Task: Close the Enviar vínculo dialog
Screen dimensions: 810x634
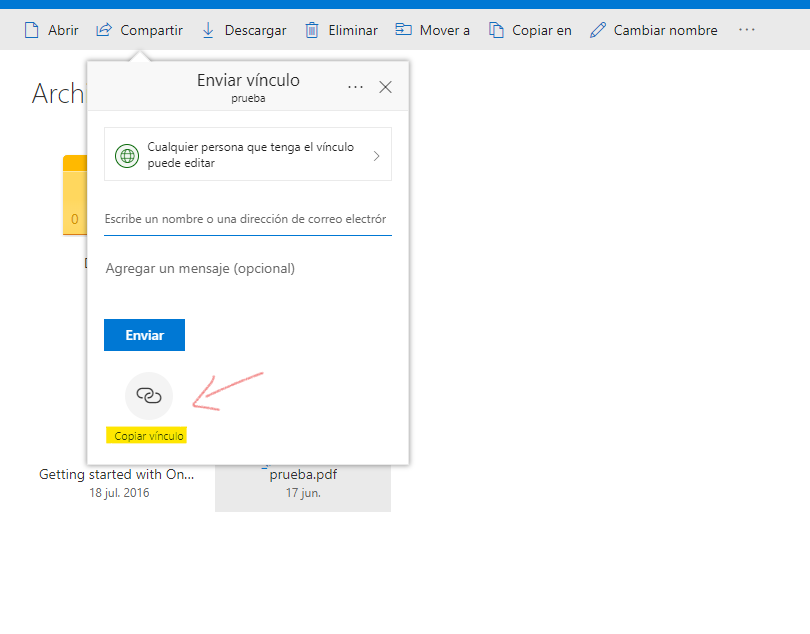Action: click(x=385, y=87)
